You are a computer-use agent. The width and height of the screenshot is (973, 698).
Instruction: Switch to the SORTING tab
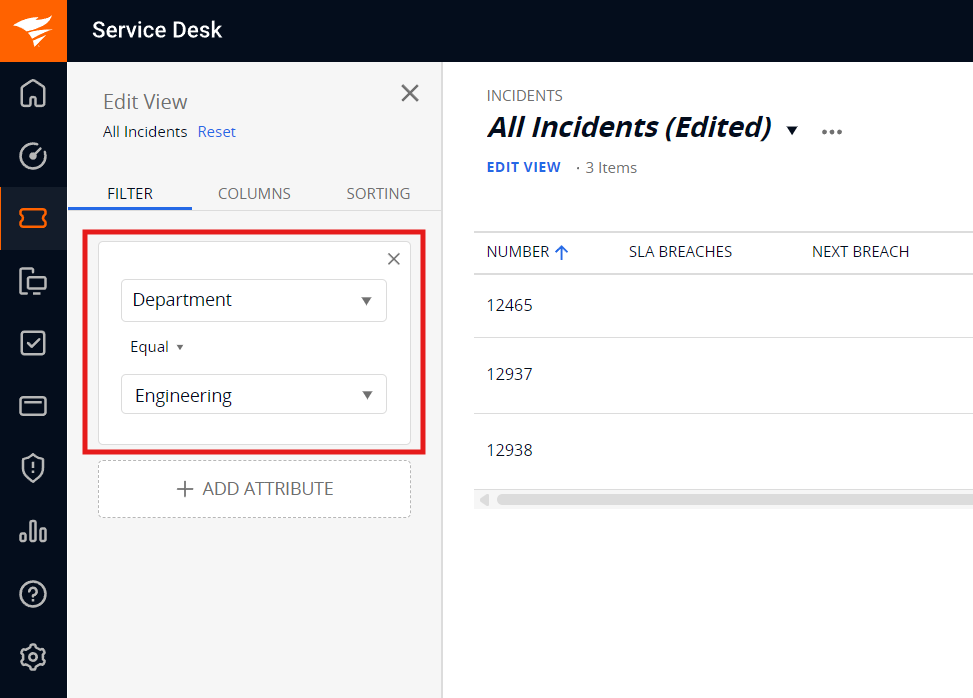[378, 193]
